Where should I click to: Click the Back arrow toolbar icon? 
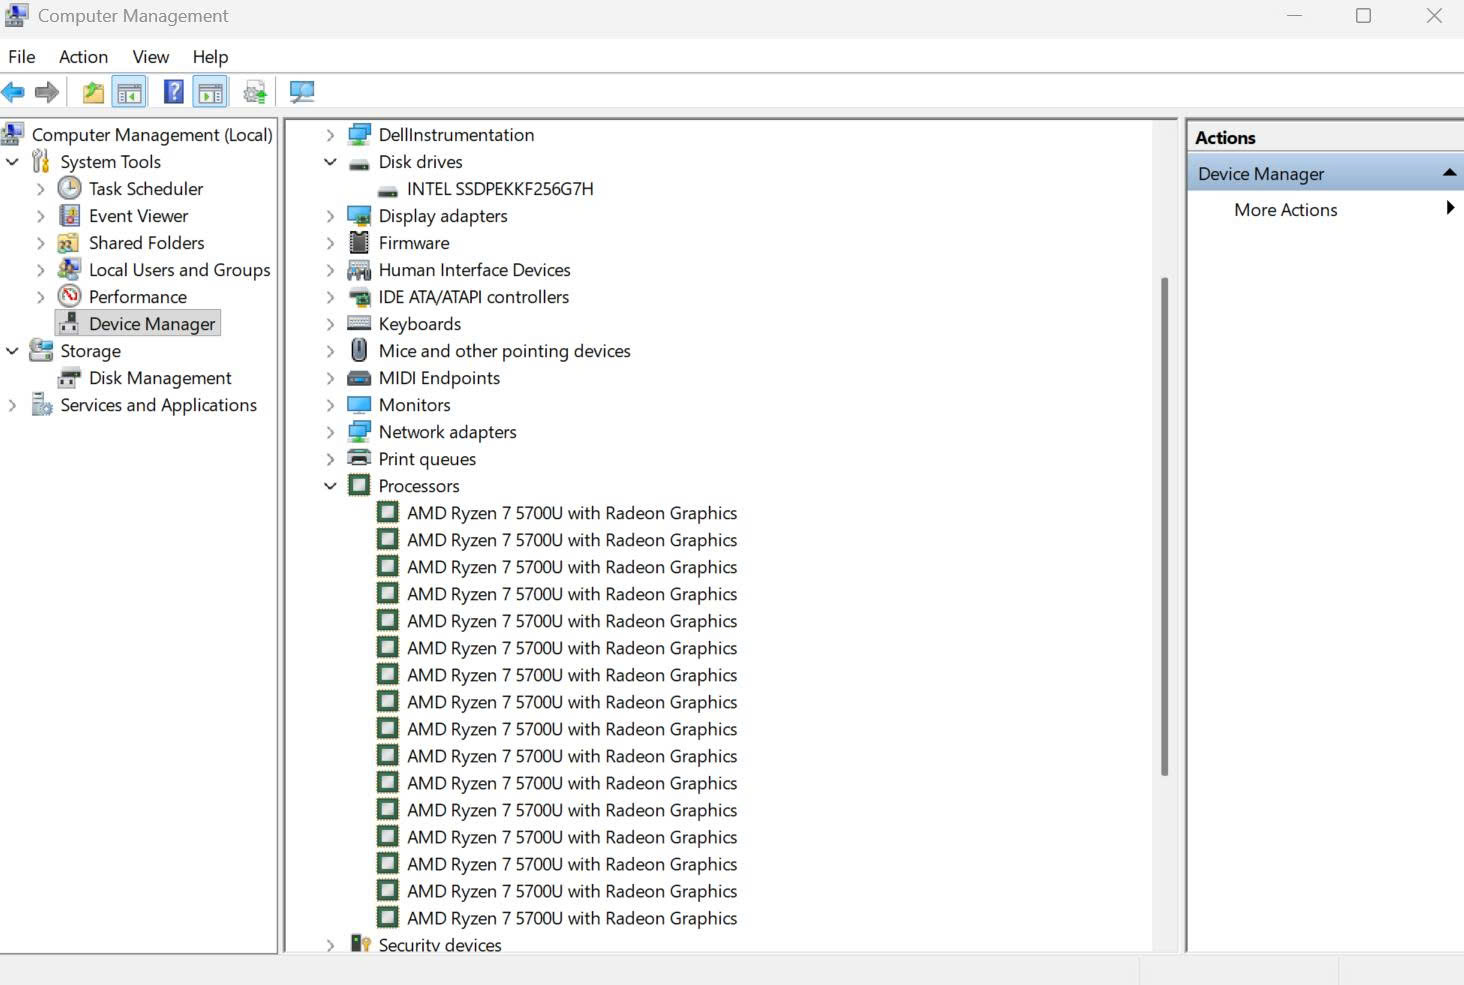13,93
